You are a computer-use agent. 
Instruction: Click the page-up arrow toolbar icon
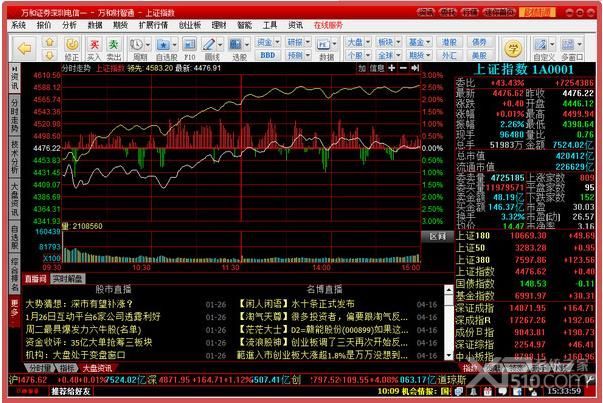(x=50, y=42)
